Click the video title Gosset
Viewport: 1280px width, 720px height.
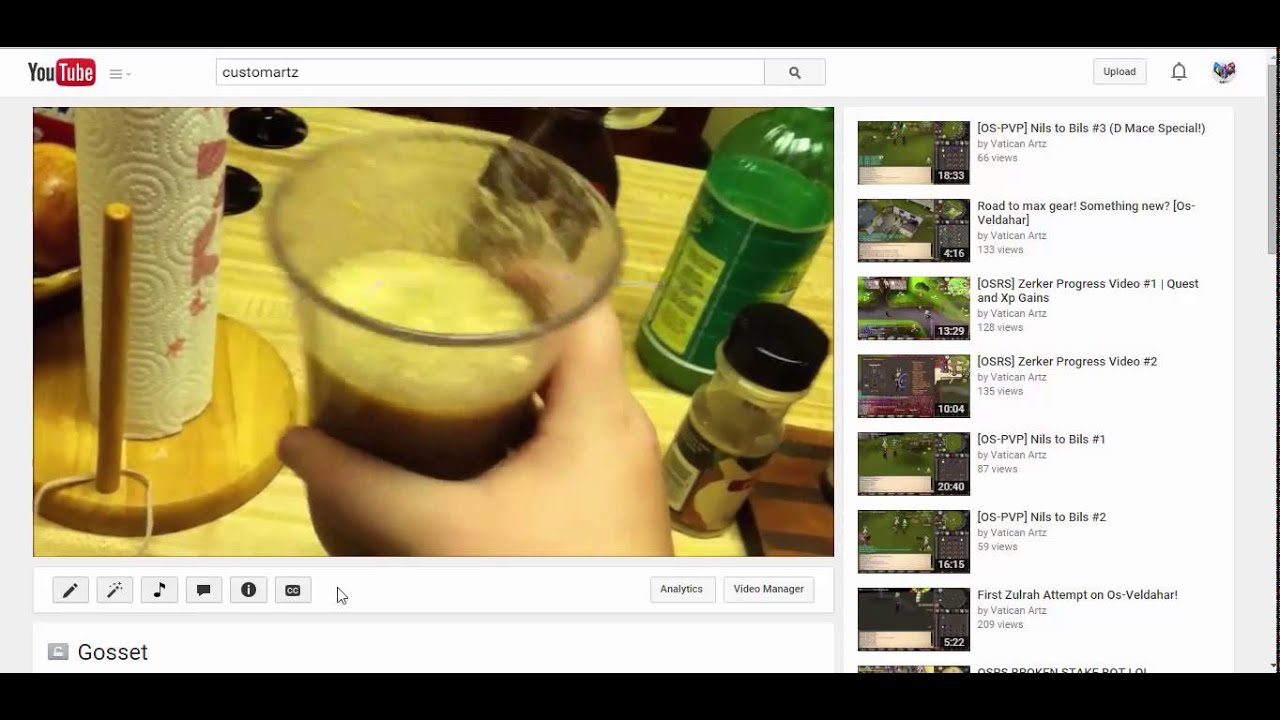click(x=113, y=652)
